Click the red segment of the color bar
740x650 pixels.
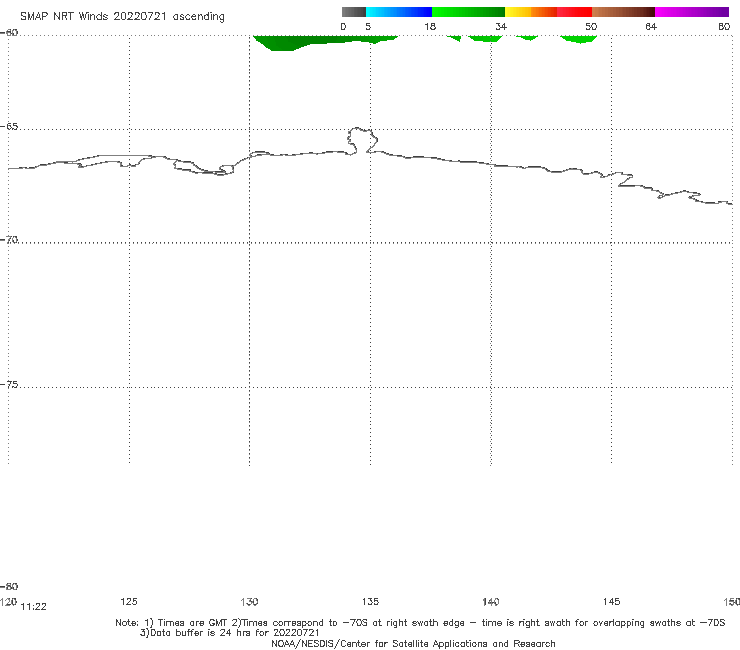click(574, 12)
